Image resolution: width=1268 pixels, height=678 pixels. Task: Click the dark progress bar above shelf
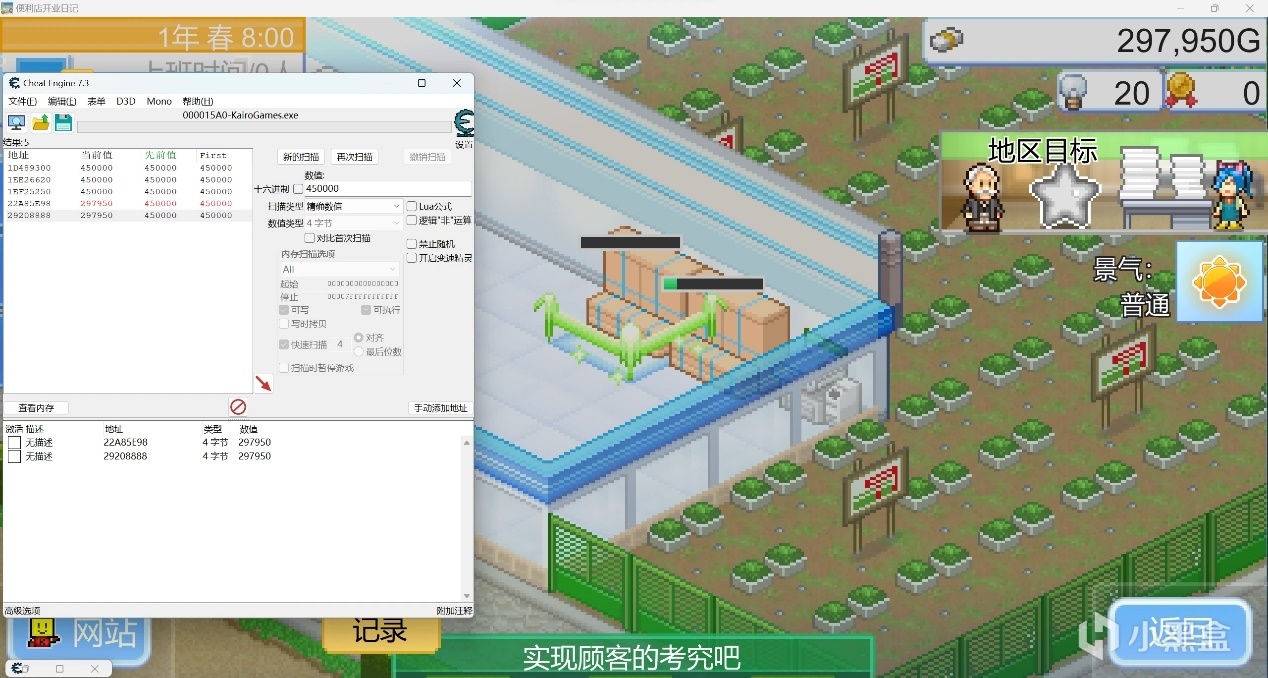tap(630, 242)
